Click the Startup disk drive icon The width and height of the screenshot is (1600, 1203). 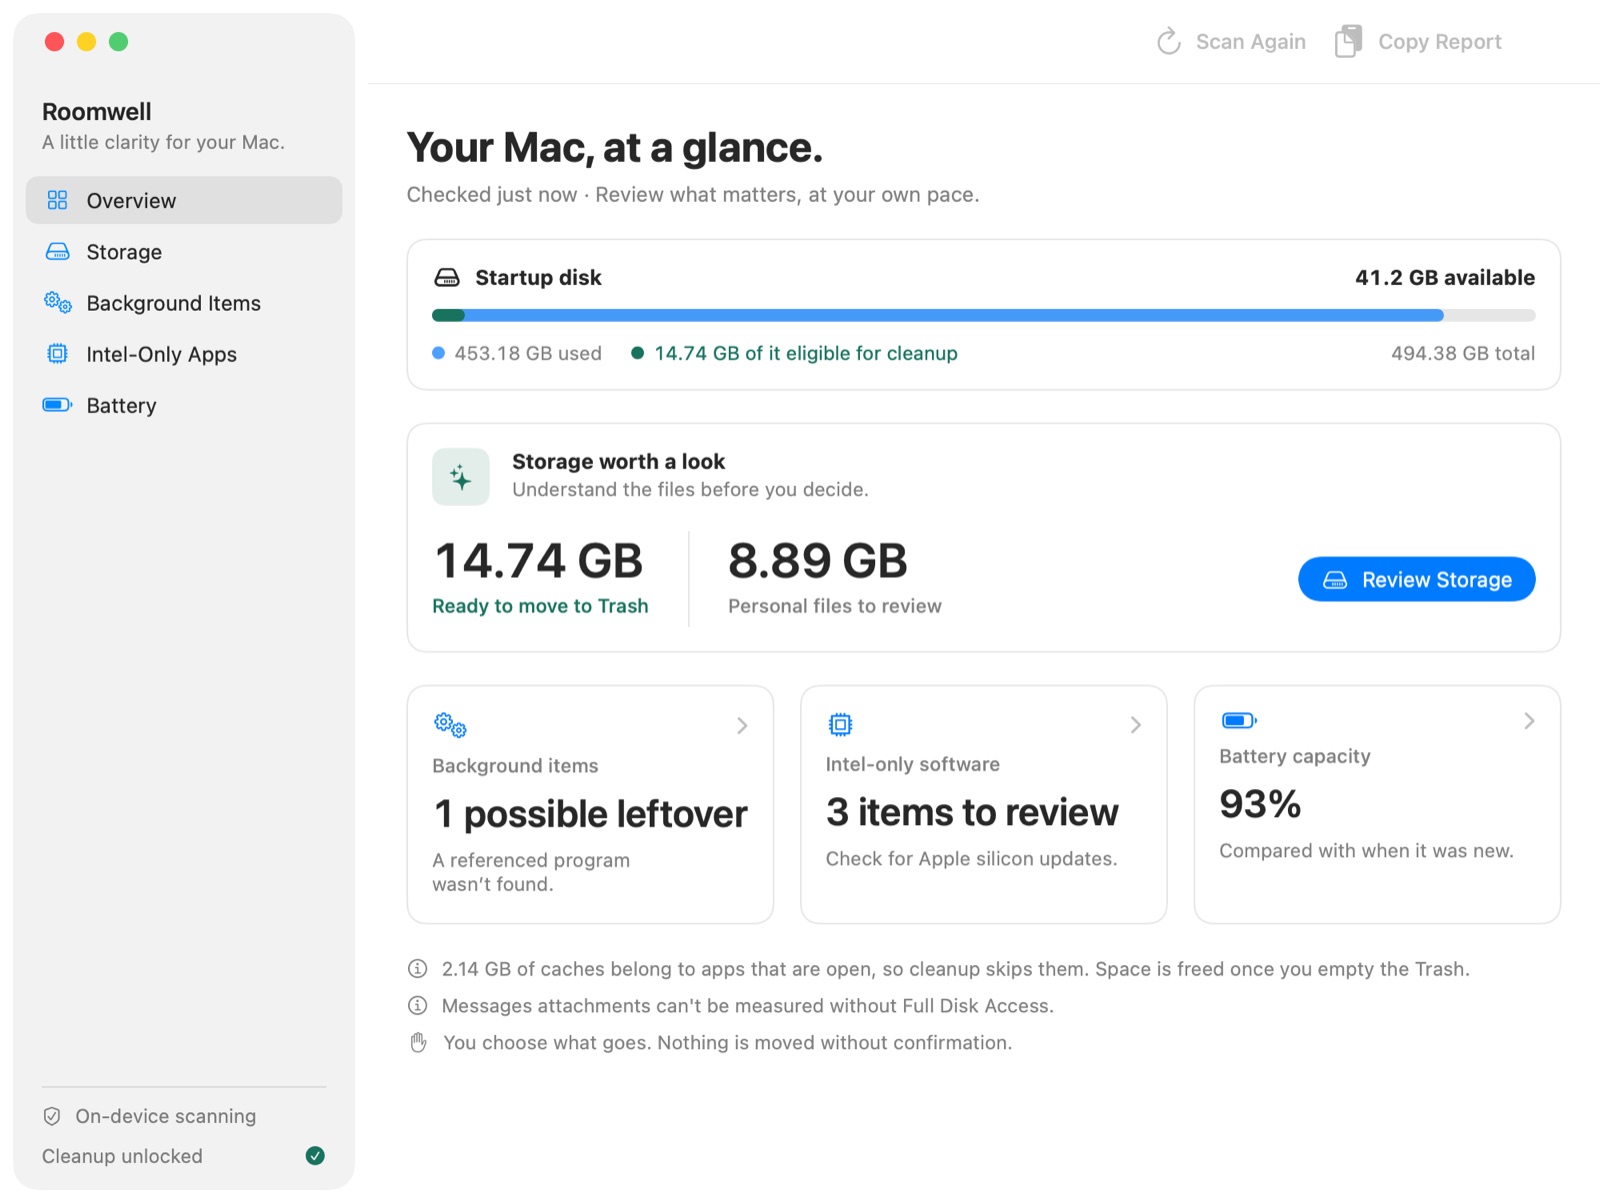click(x=447, y=277)
